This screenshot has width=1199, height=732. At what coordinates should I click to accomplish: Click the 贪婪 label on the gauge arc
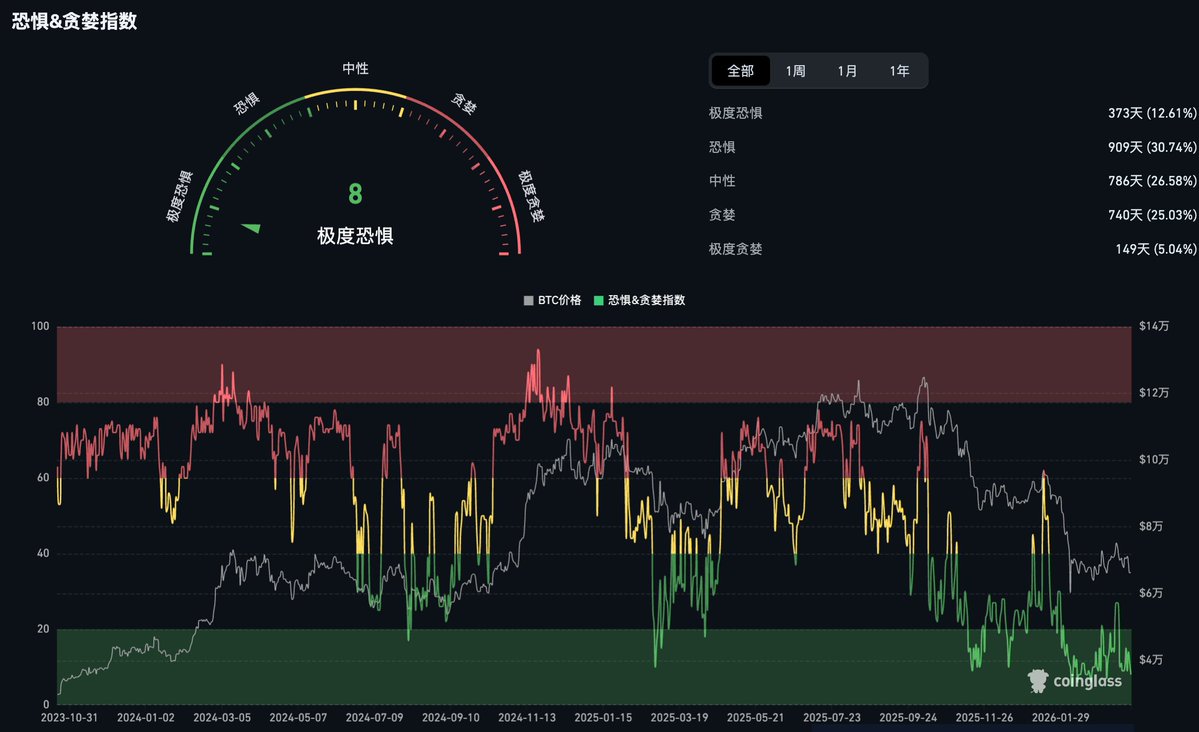(464, 103)
